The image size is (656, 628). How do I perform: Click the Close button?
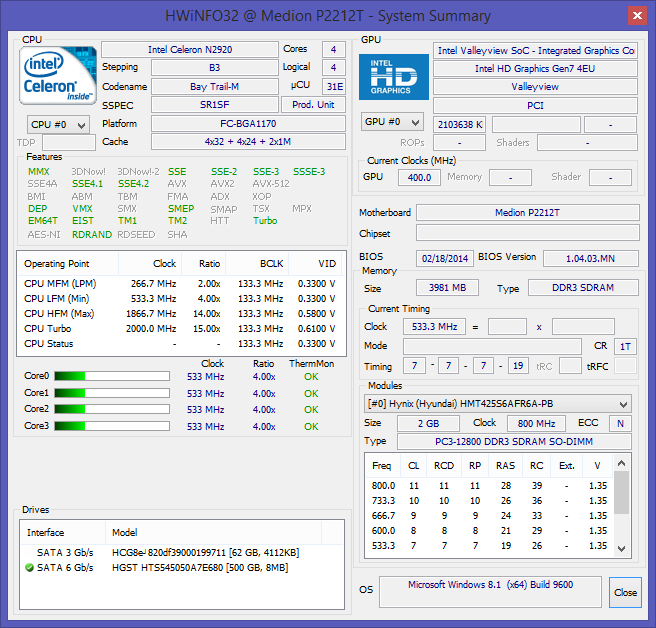[625, 592]
